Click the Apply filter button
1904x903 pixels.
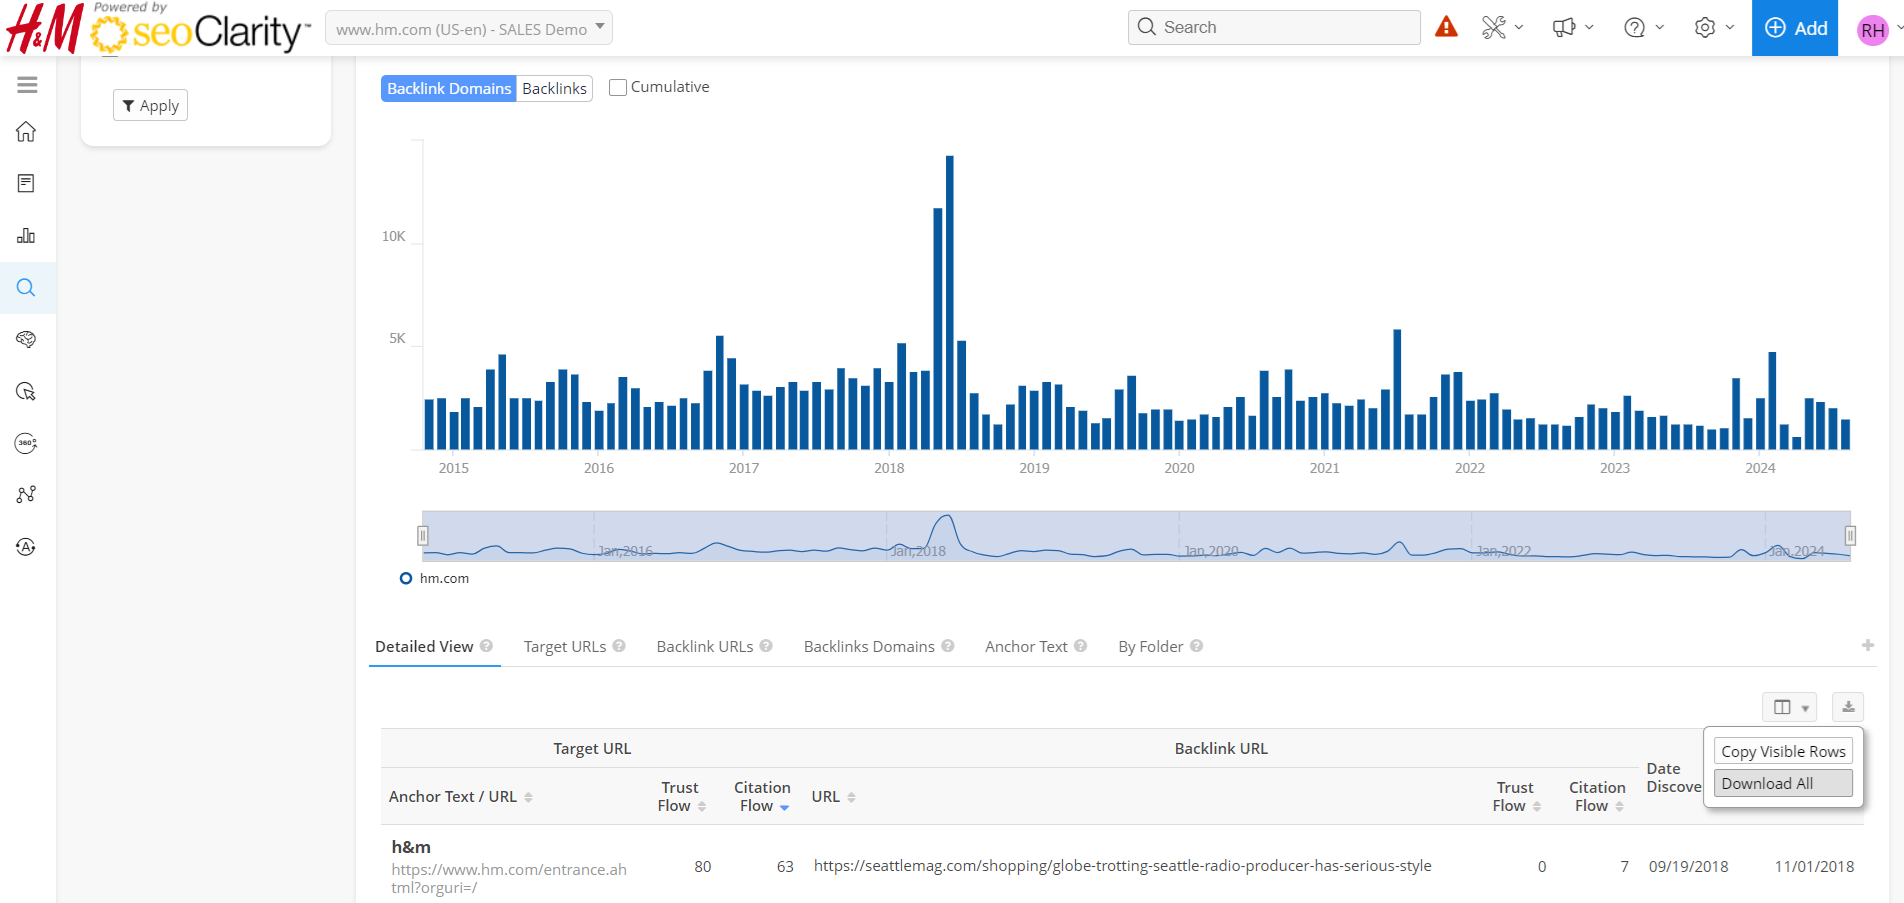click(151, 106)
